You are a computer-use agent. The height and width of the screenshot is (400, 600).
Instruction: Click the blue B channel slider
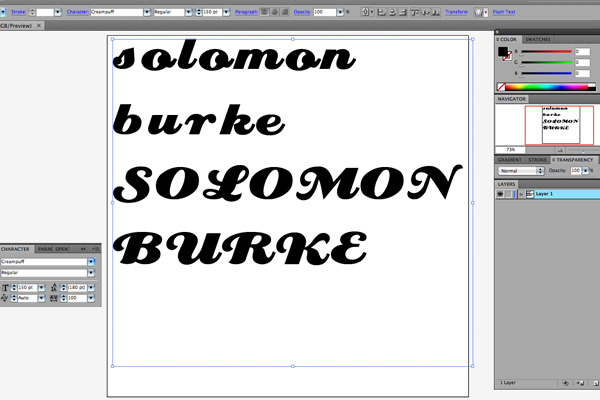pos(546,73)
